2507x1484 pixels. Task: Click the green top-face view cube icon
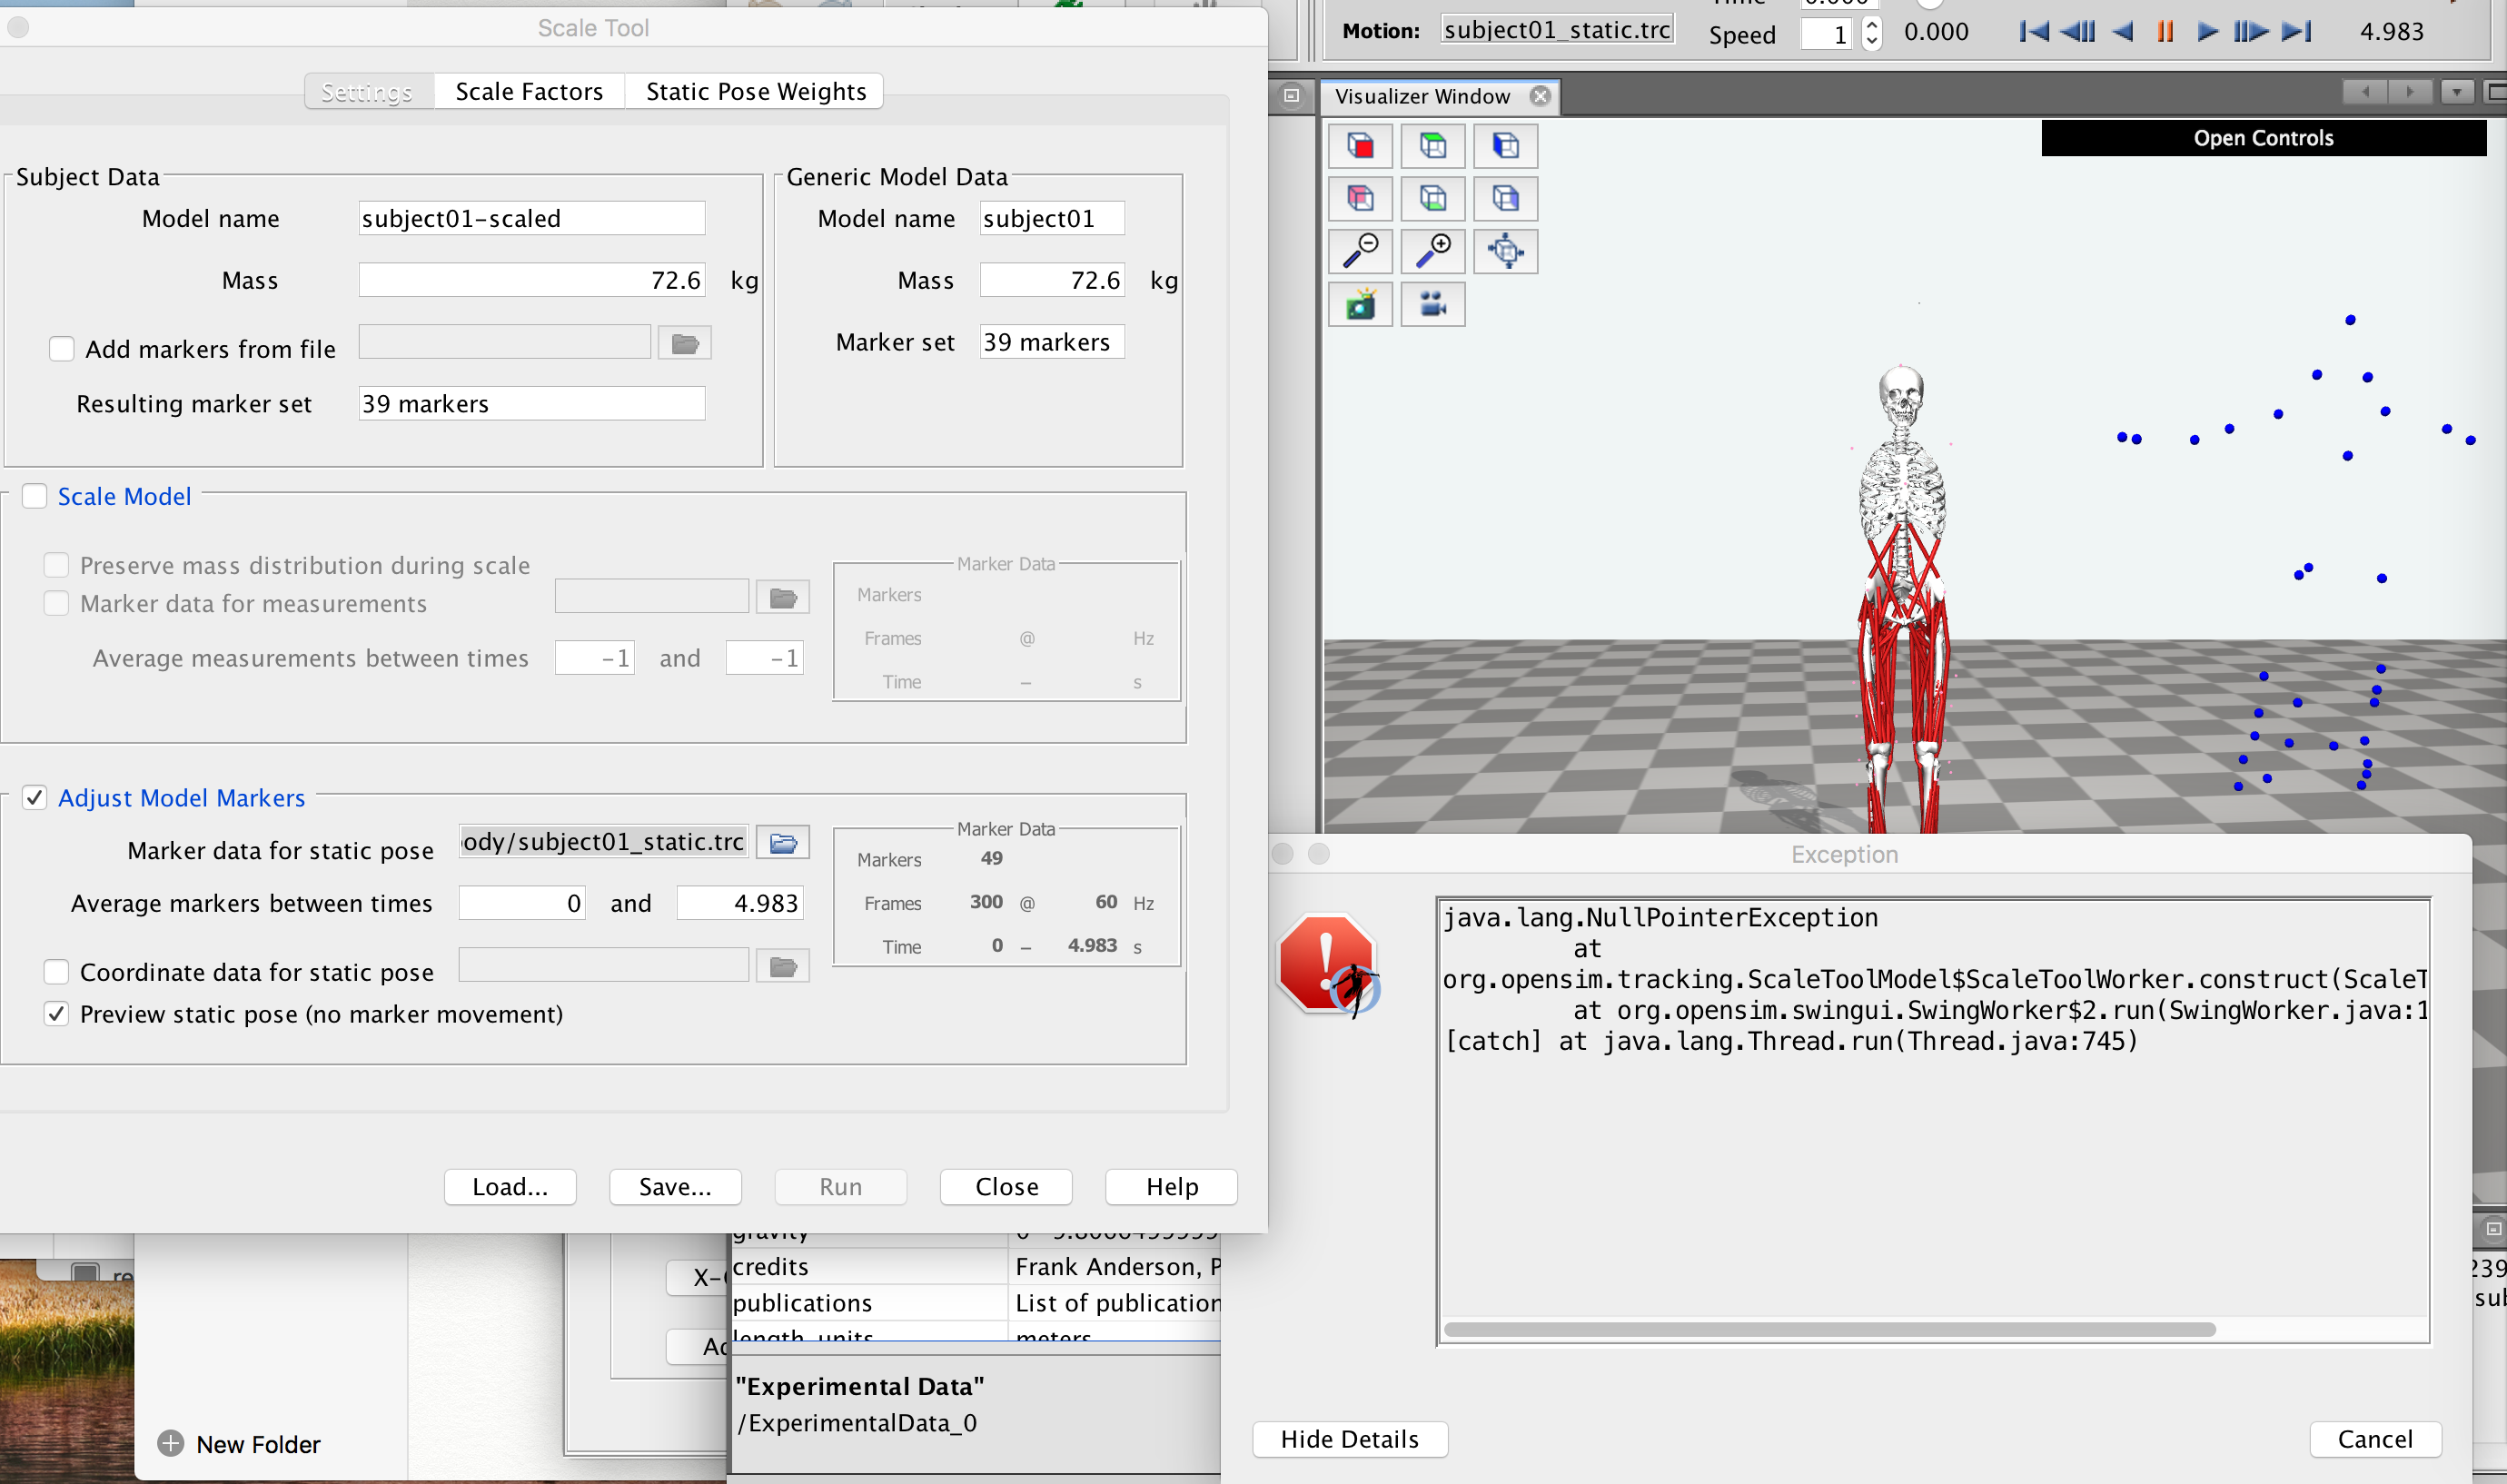(x=1432, y=146)
